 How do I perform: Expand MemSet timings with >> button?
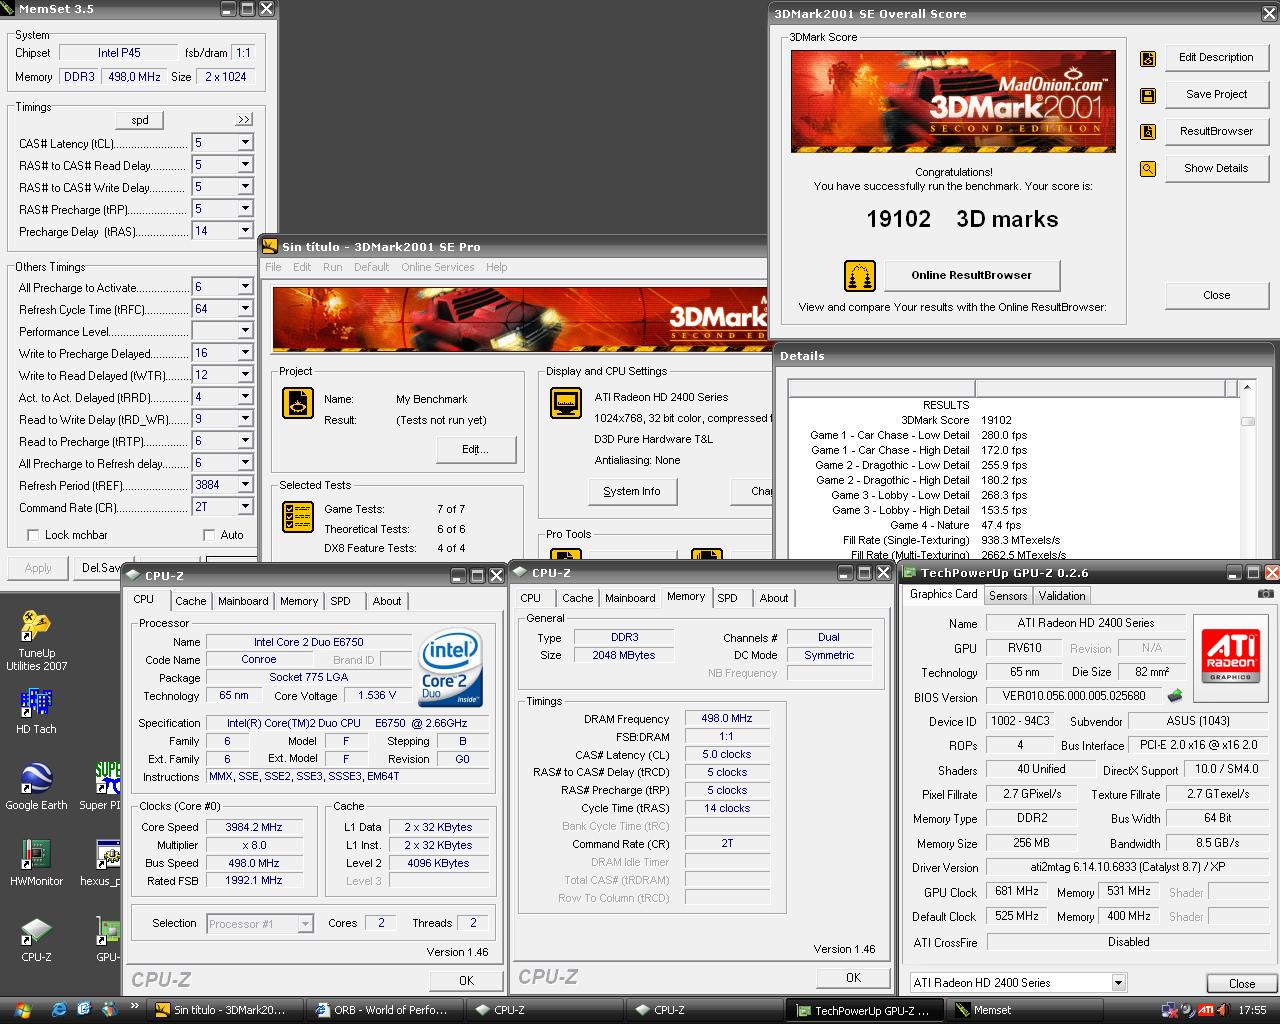click(244, 120)
